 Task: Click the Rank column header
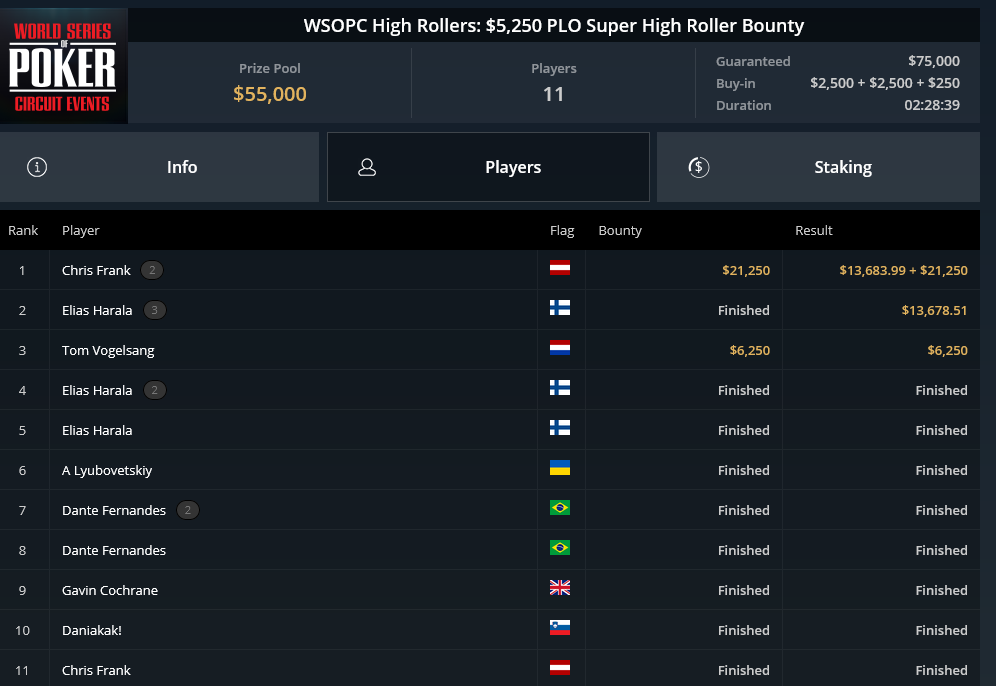coord(23,231)
